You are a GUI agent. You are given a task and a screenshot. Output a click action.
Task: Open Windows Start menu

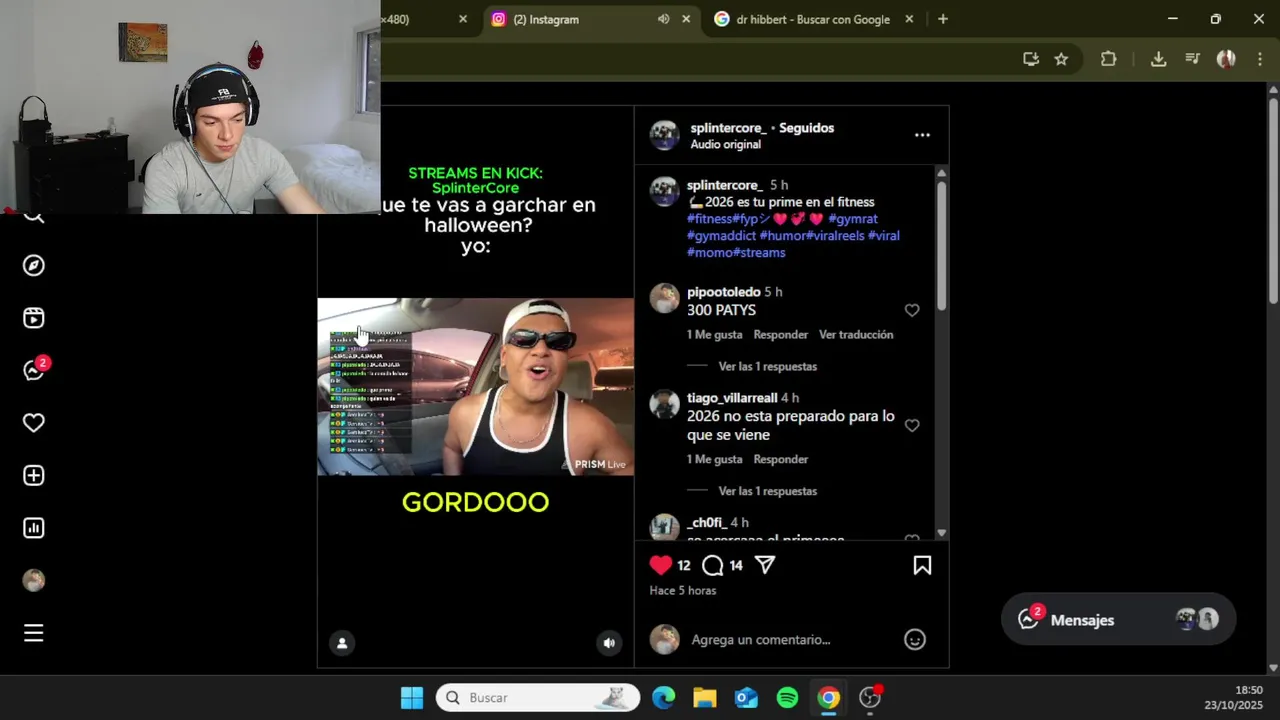tap(412, 698)
